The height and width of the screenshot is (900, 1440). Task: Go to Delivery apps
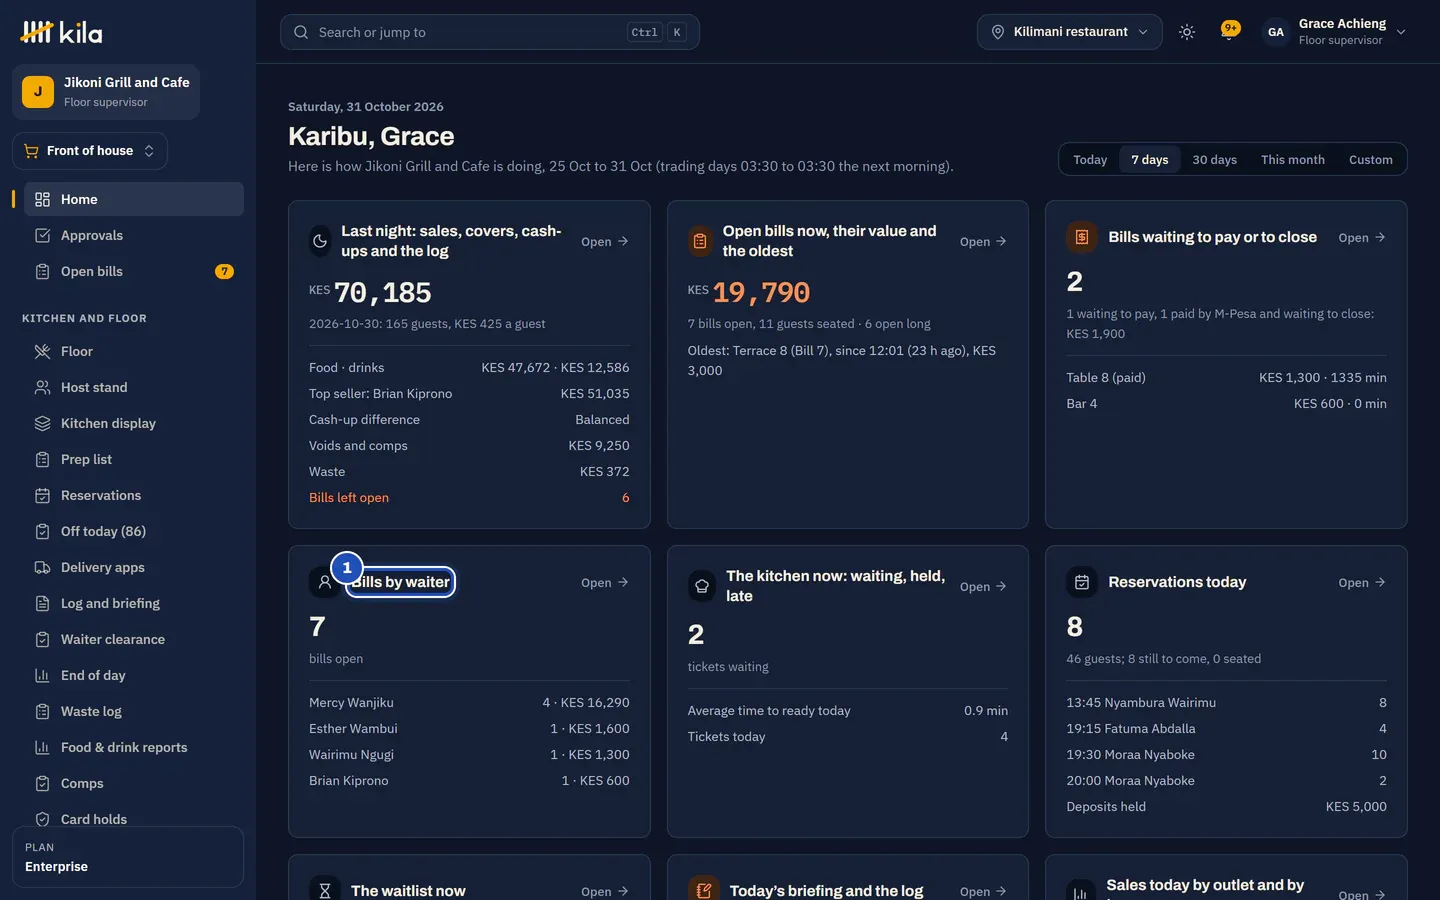(x=133, y=567)
